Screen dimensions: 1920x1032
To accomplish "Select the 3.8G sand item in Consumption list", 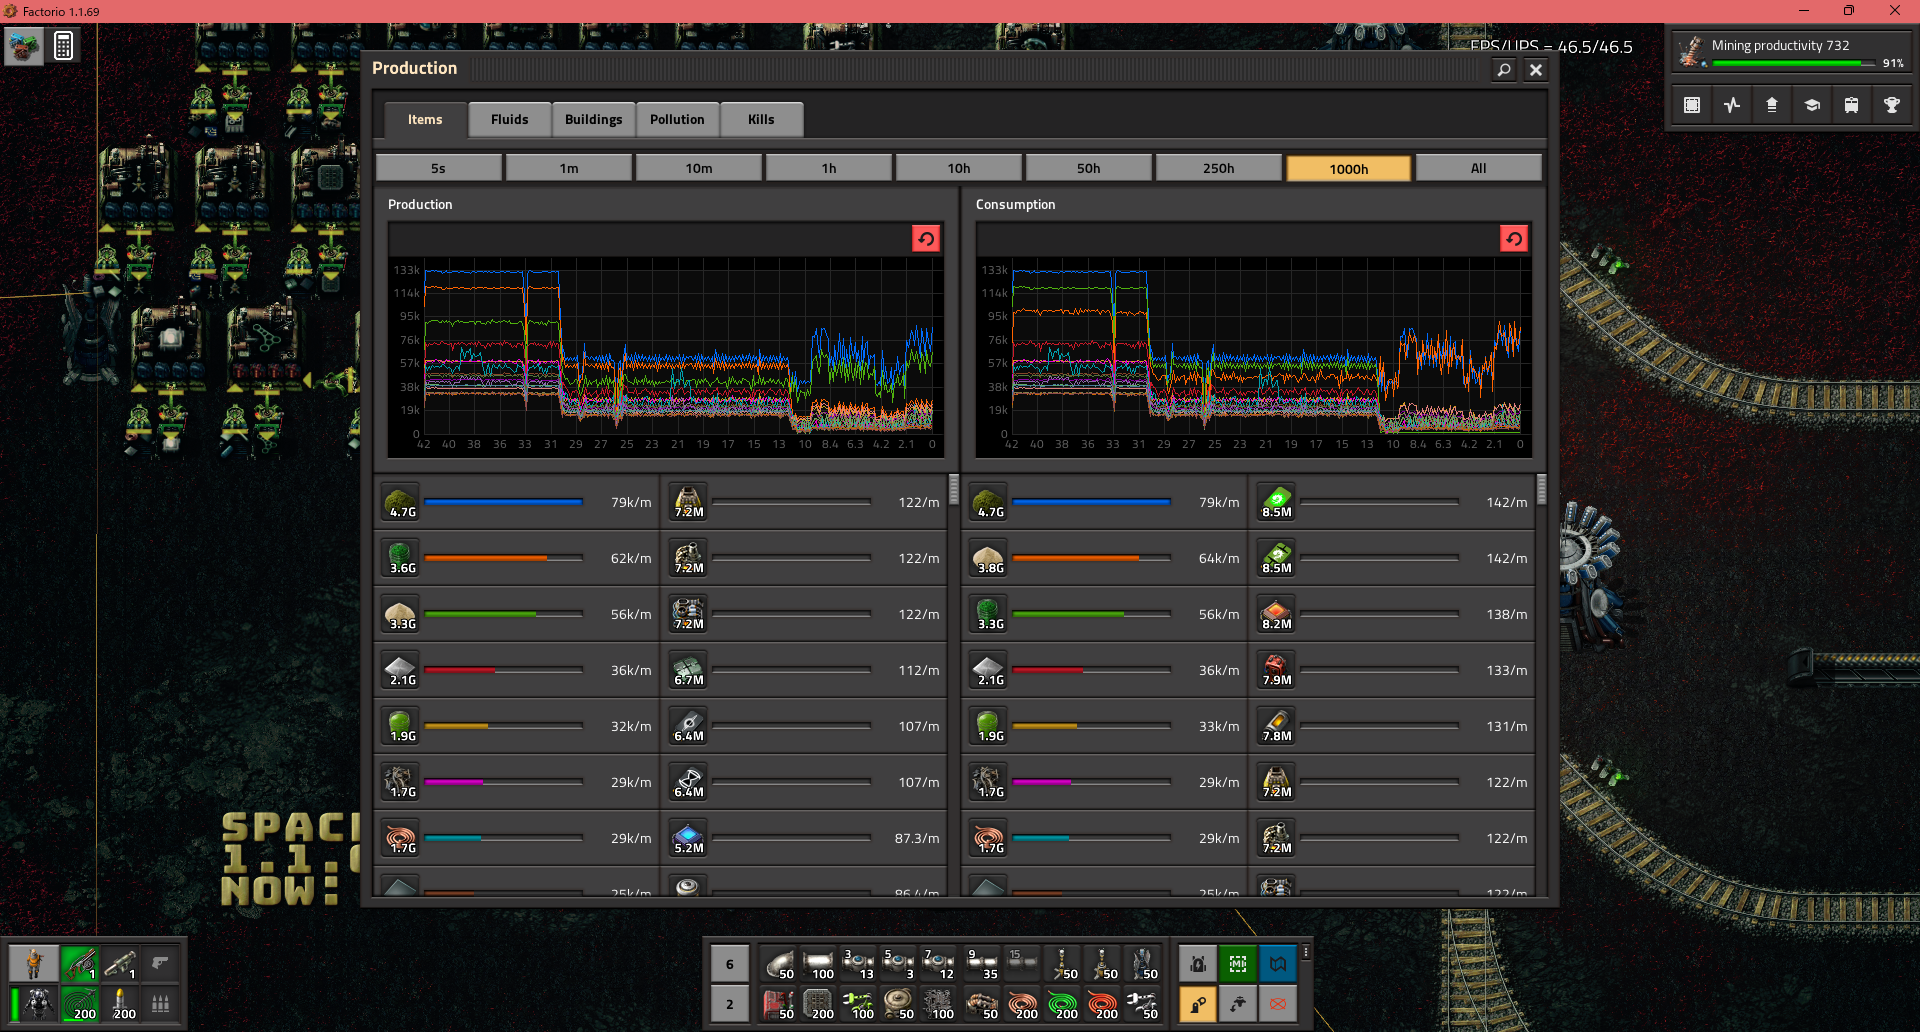I will pos(988,558).
